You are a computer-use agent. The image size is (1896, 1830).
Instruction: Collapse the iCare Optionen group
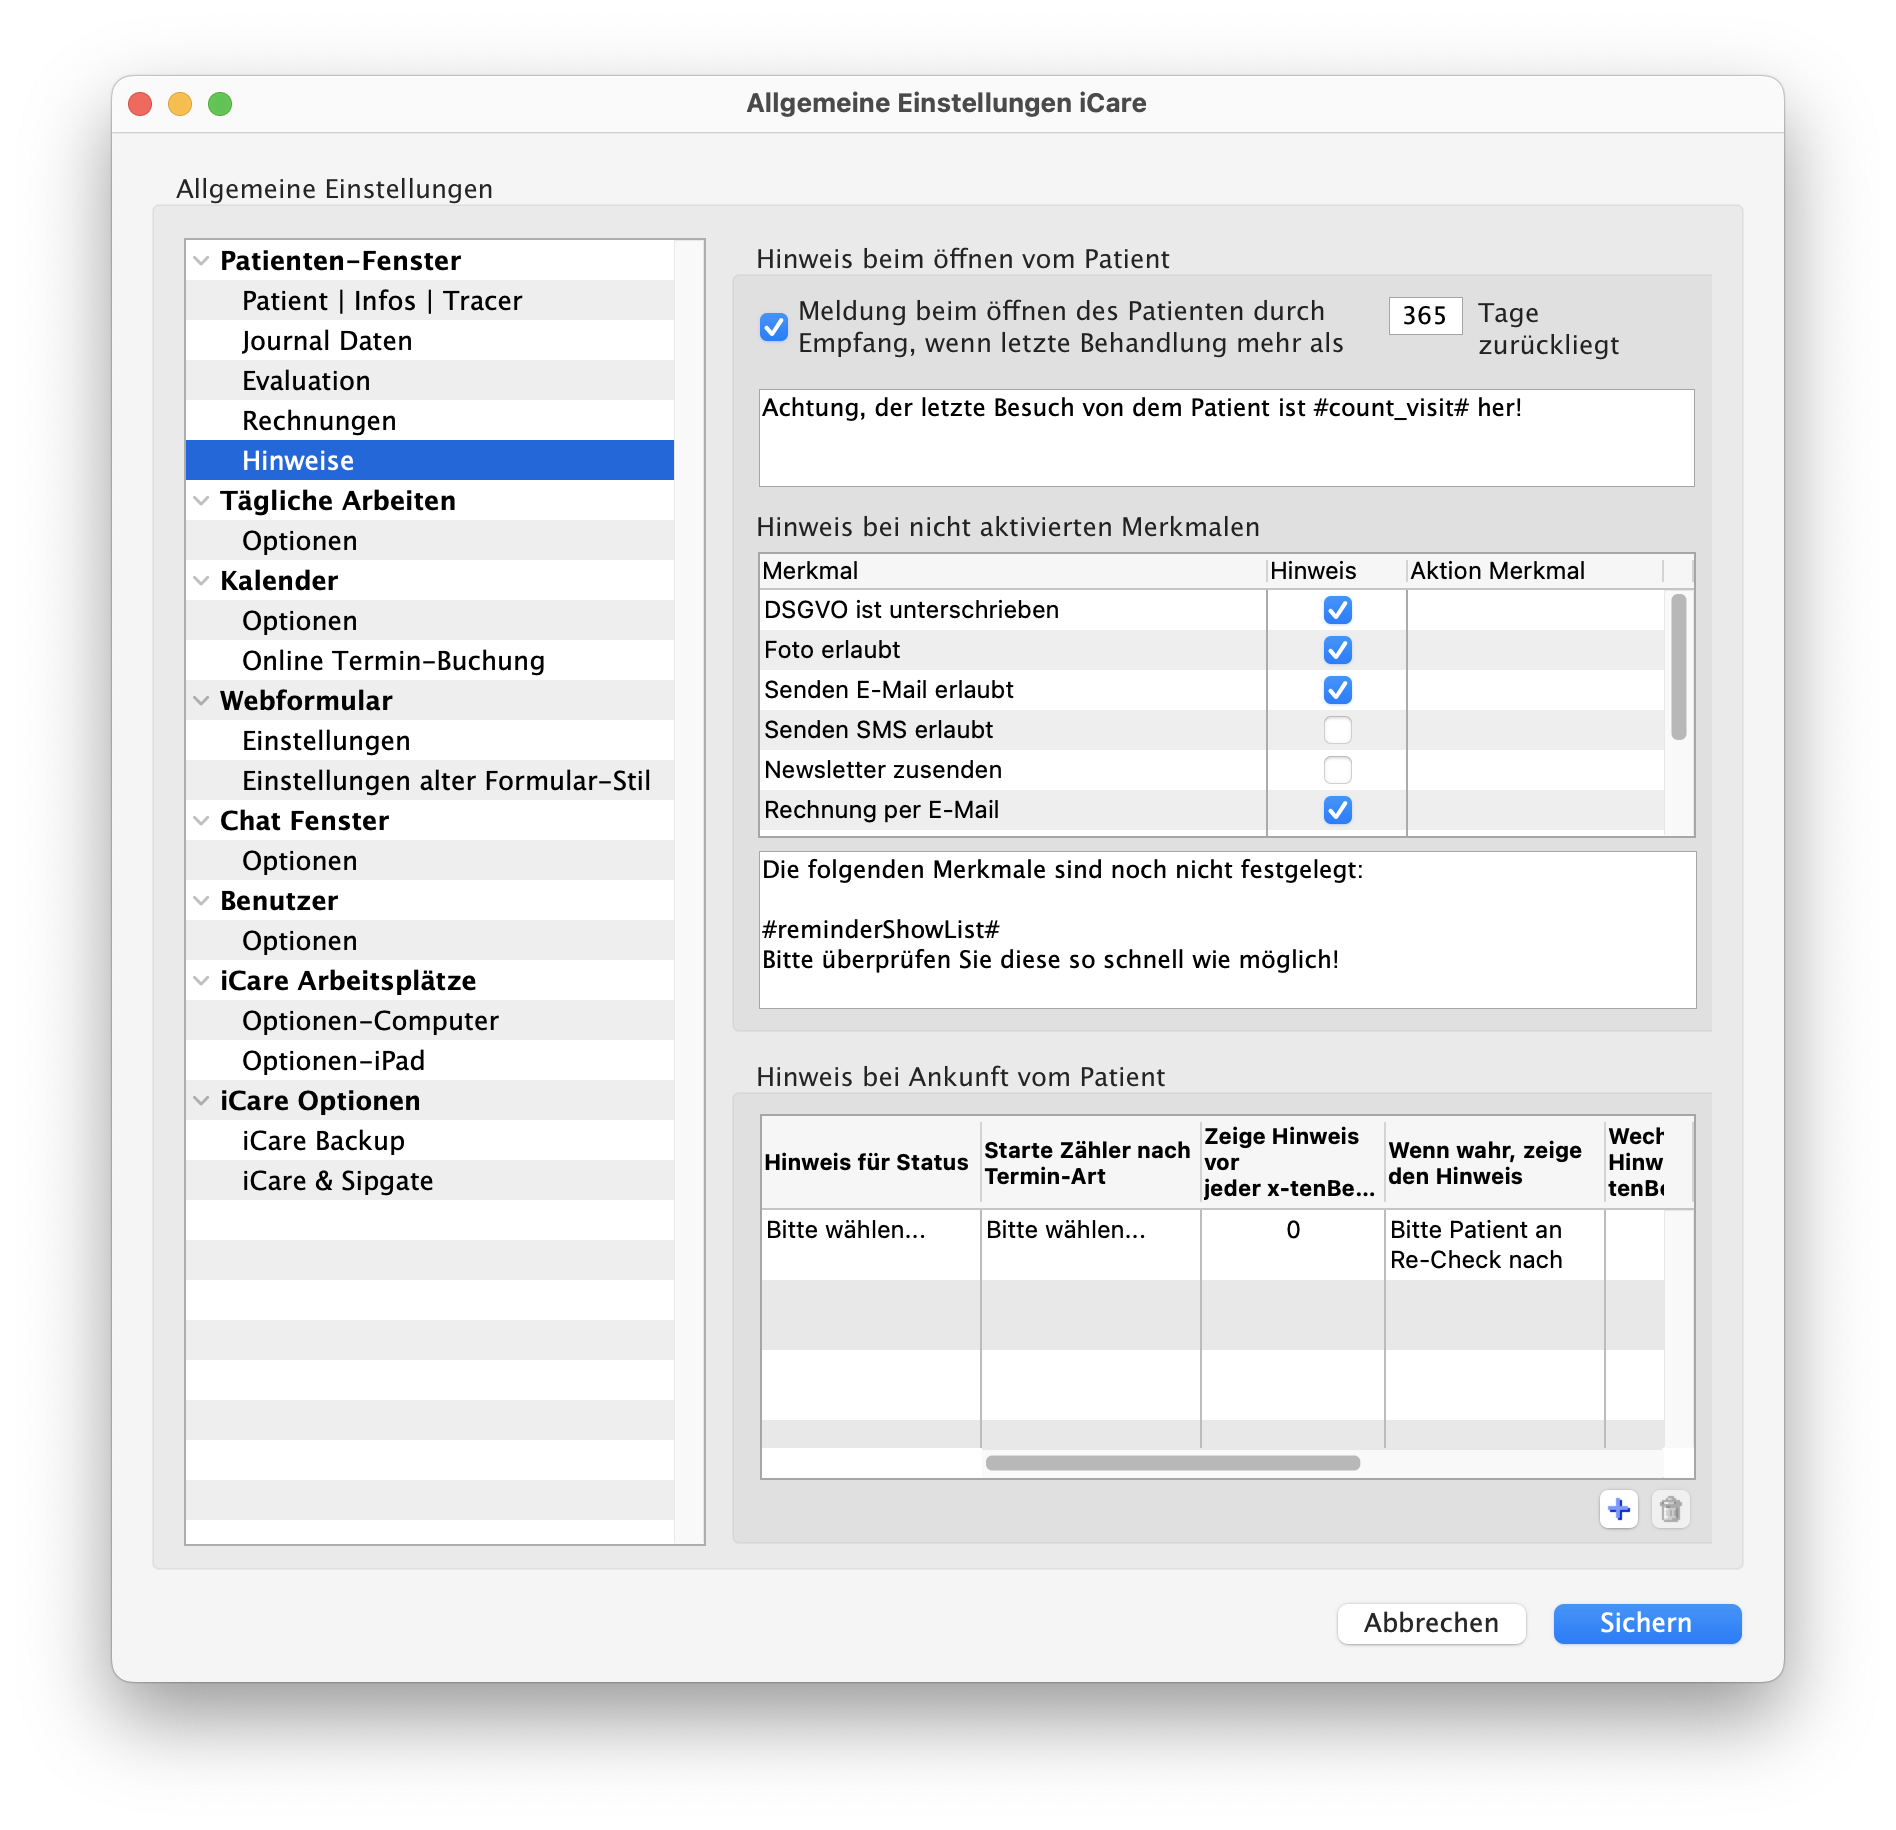(201, 1101)
